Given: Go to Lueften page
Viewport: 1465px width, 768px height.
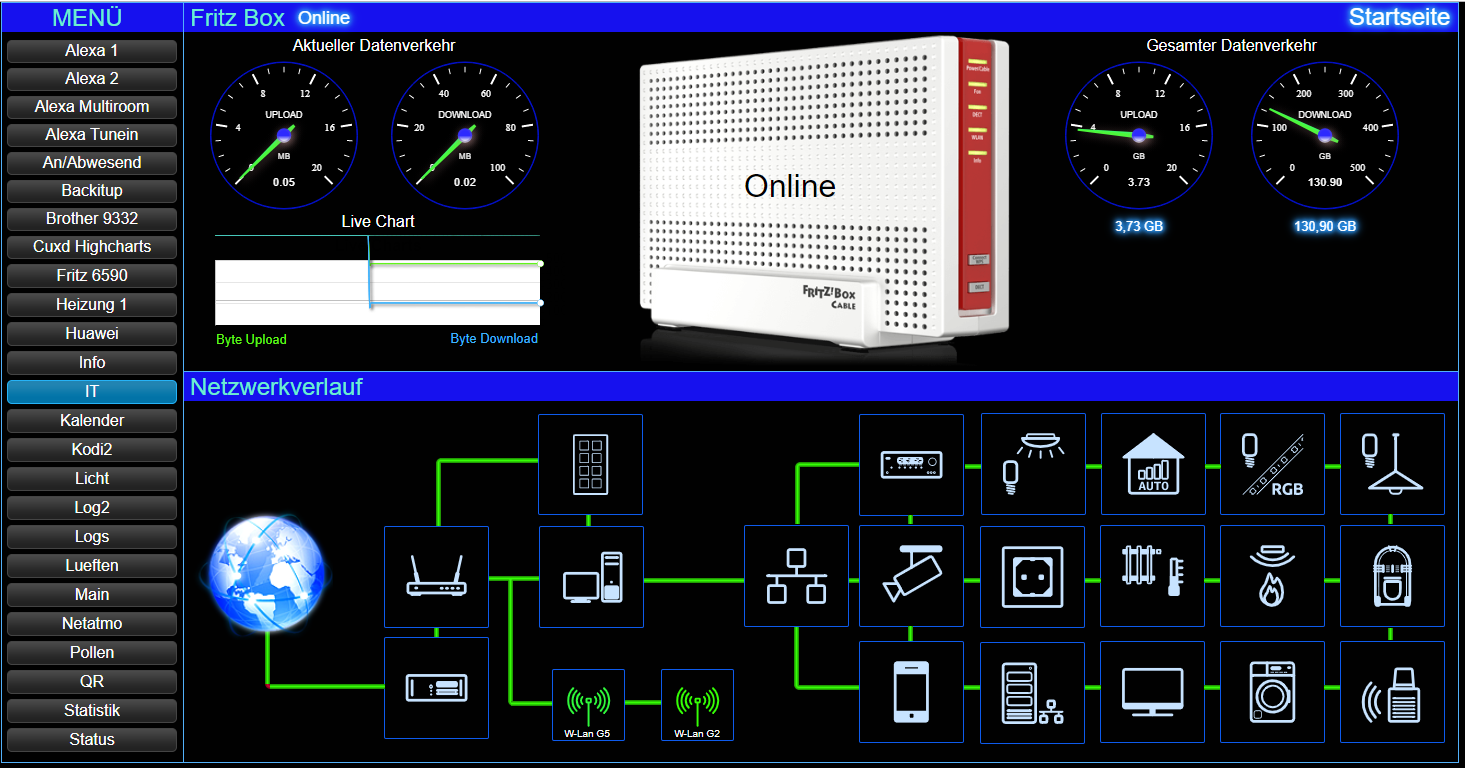Looking at the screenshot, I should (92, 565).
